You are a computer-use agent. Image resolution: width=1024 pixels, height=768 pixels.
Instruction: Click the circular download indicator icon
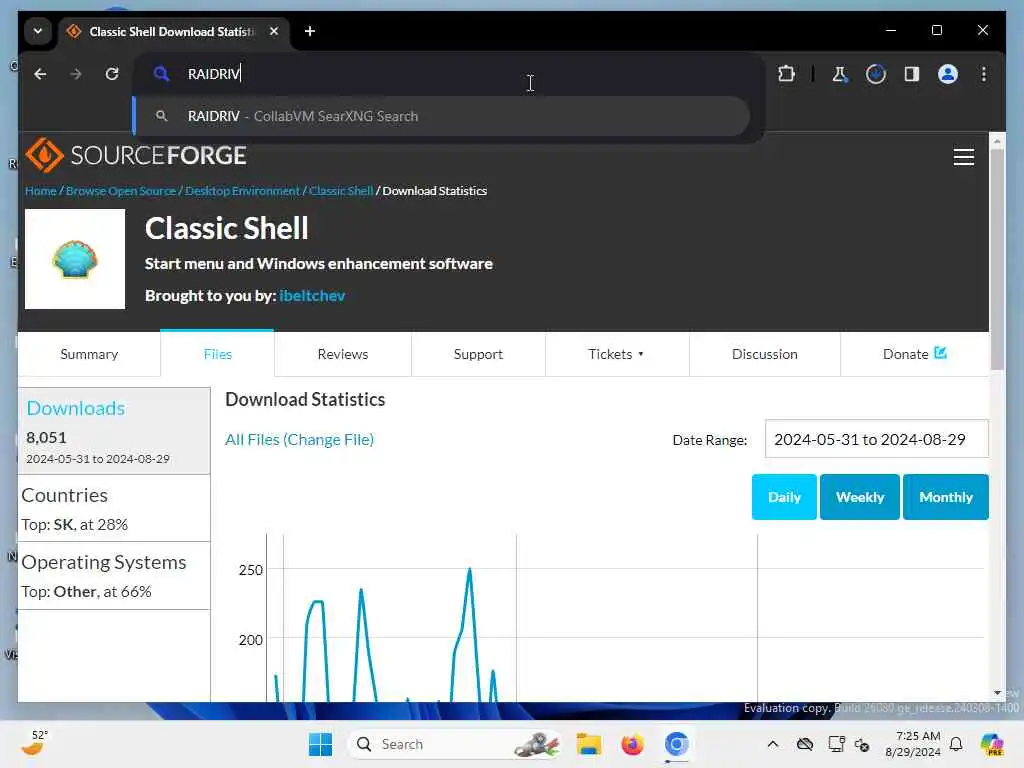point(876,74)
